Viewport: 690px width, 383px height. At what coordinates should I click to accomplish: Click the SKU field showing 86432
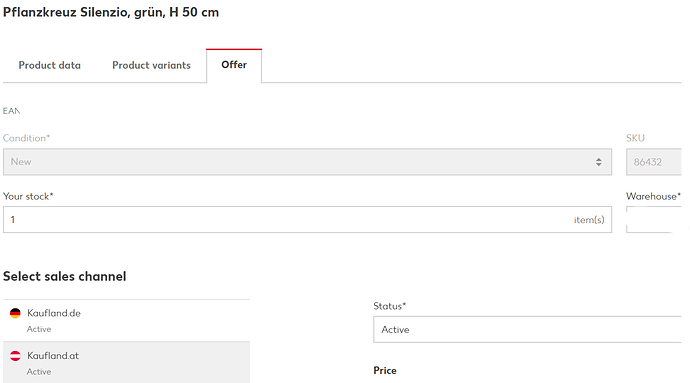[654, 162]
